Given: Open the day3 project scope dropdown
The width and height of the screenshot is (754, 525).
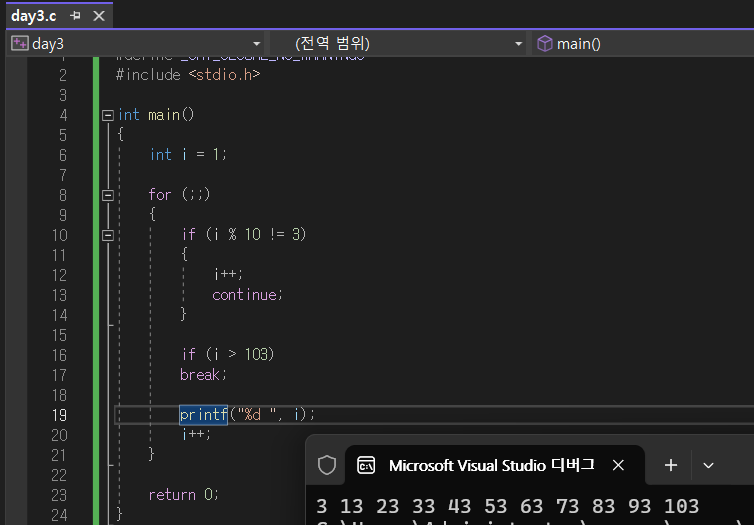Looking at the screenshot, I should point(257,44).
